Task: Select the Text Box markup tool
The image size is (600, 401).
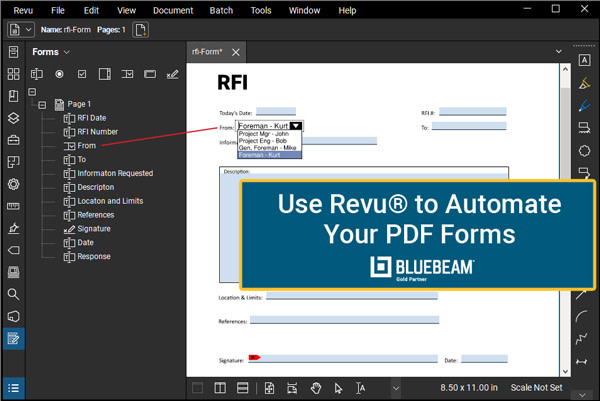Action: click(x=584, y=60)
